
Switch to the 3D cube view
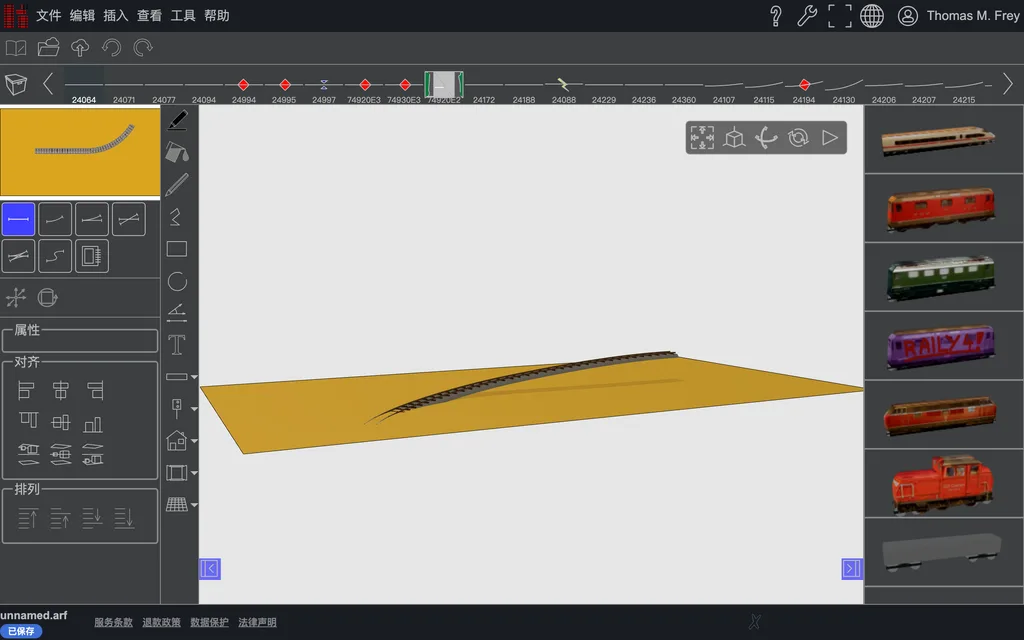(734, 138)
